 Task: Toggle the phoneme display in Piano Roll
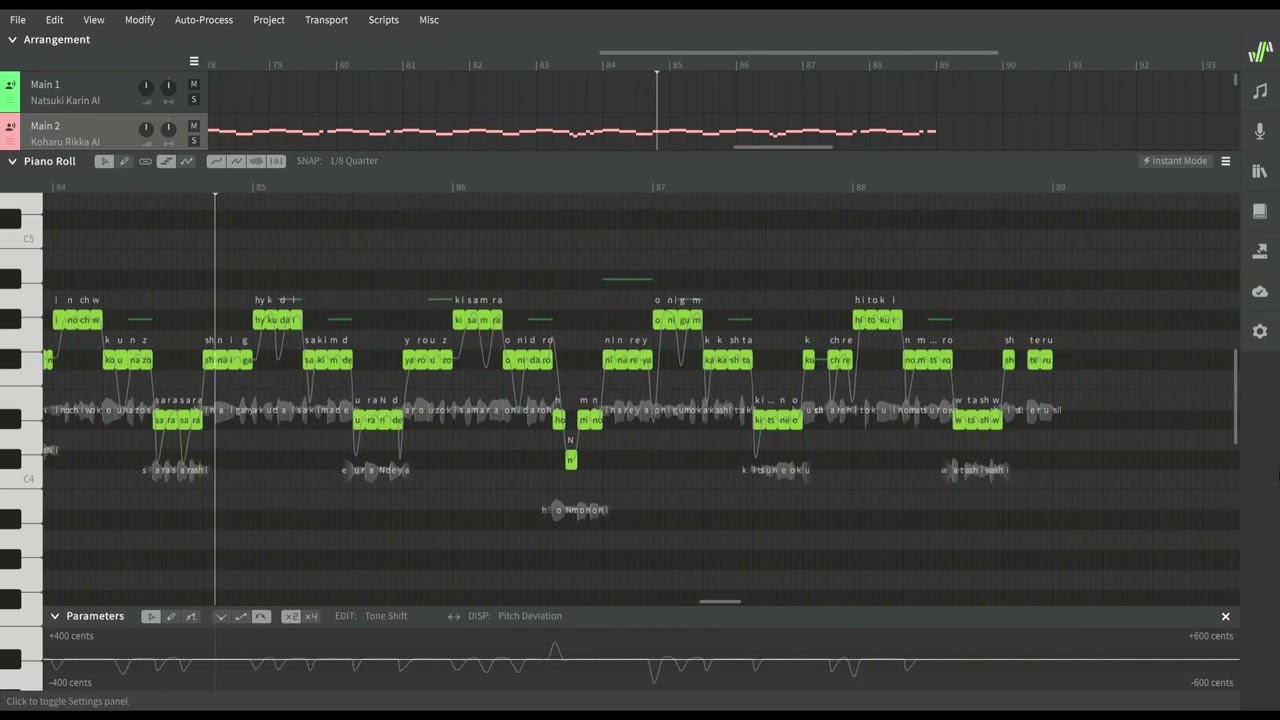pos(276,161)
